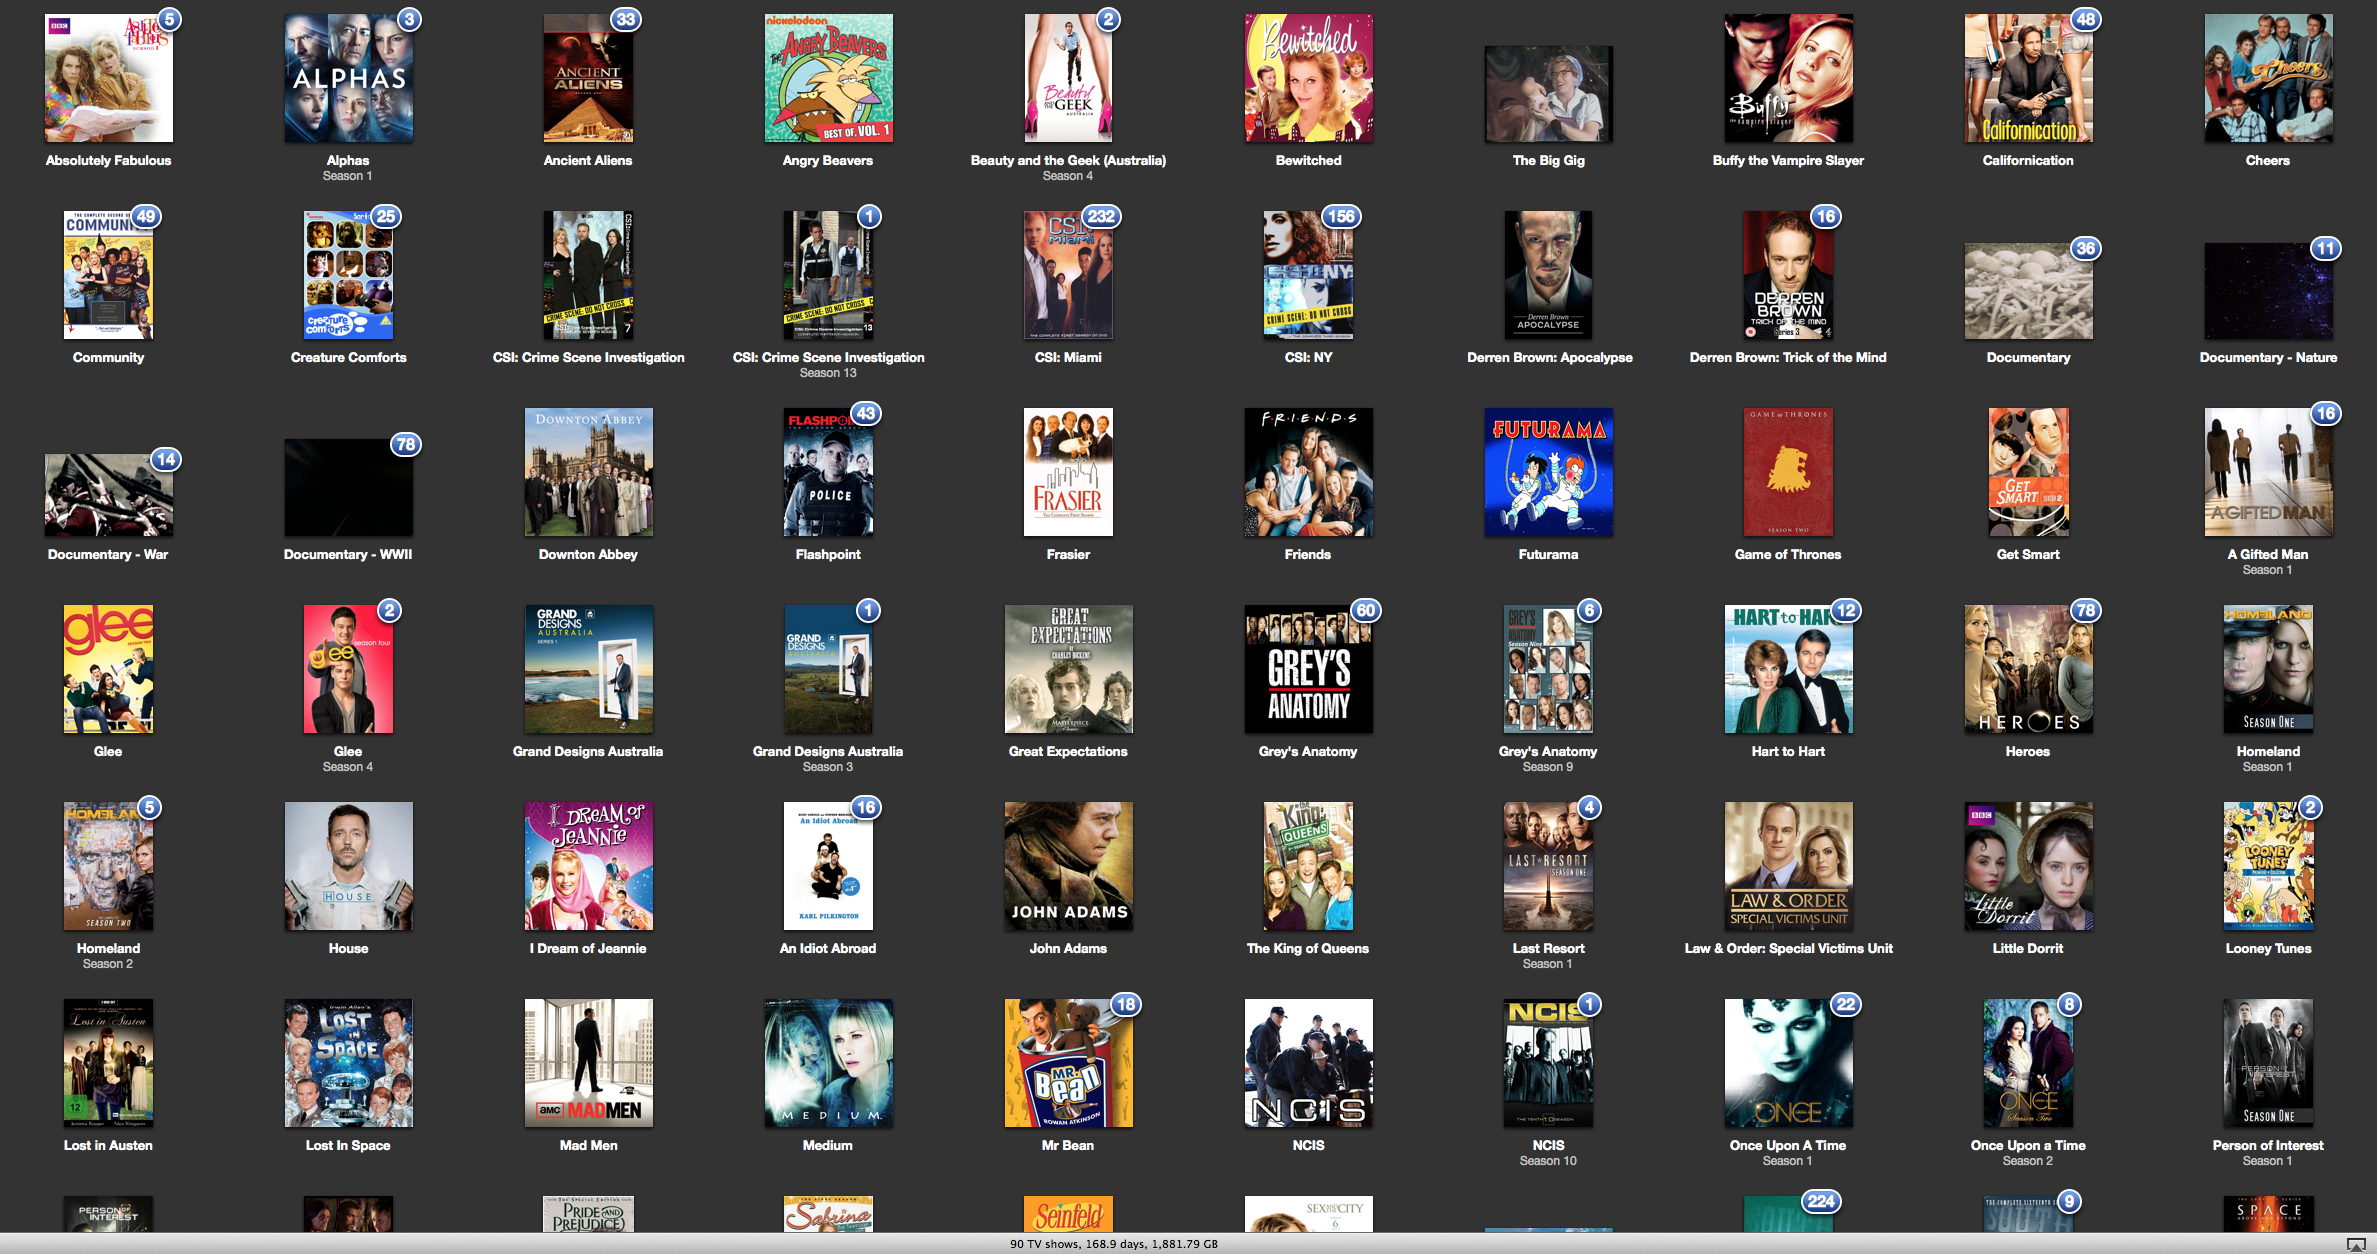Click the 22 badge on Once Upon A Time Season 1
The image size is (2377, 1254).
1846,1004
